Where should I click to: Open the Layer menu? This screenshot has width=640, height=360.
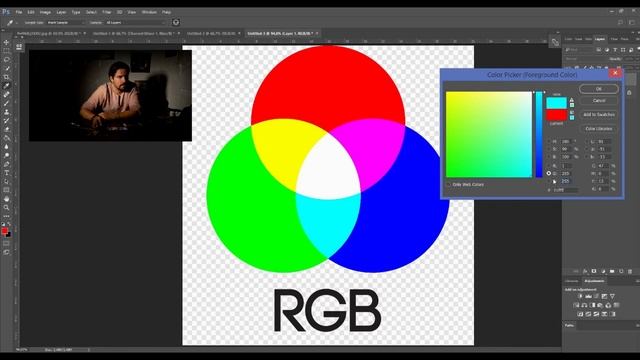pos(61,12)
